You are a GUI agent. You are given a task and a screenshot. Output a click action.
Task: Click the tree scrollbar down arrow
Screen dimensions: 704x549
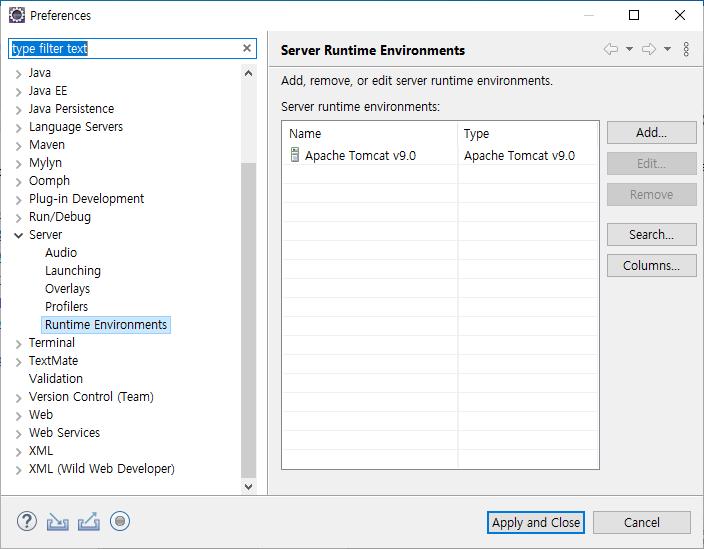pyautogui.click(x=248, y=486)
